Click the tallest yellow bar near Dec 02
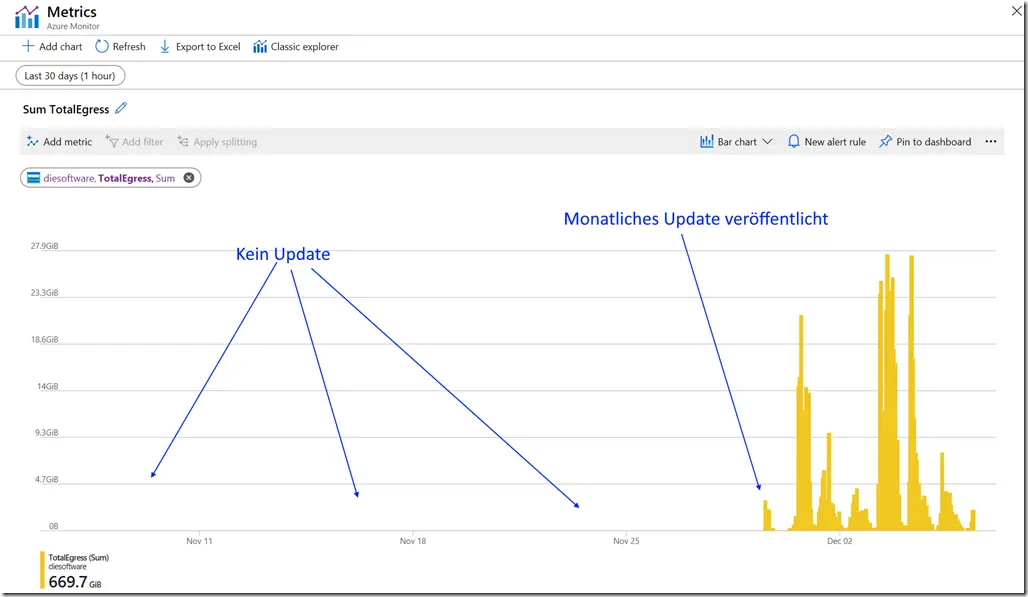The image size is (1028, 597). 888,393
